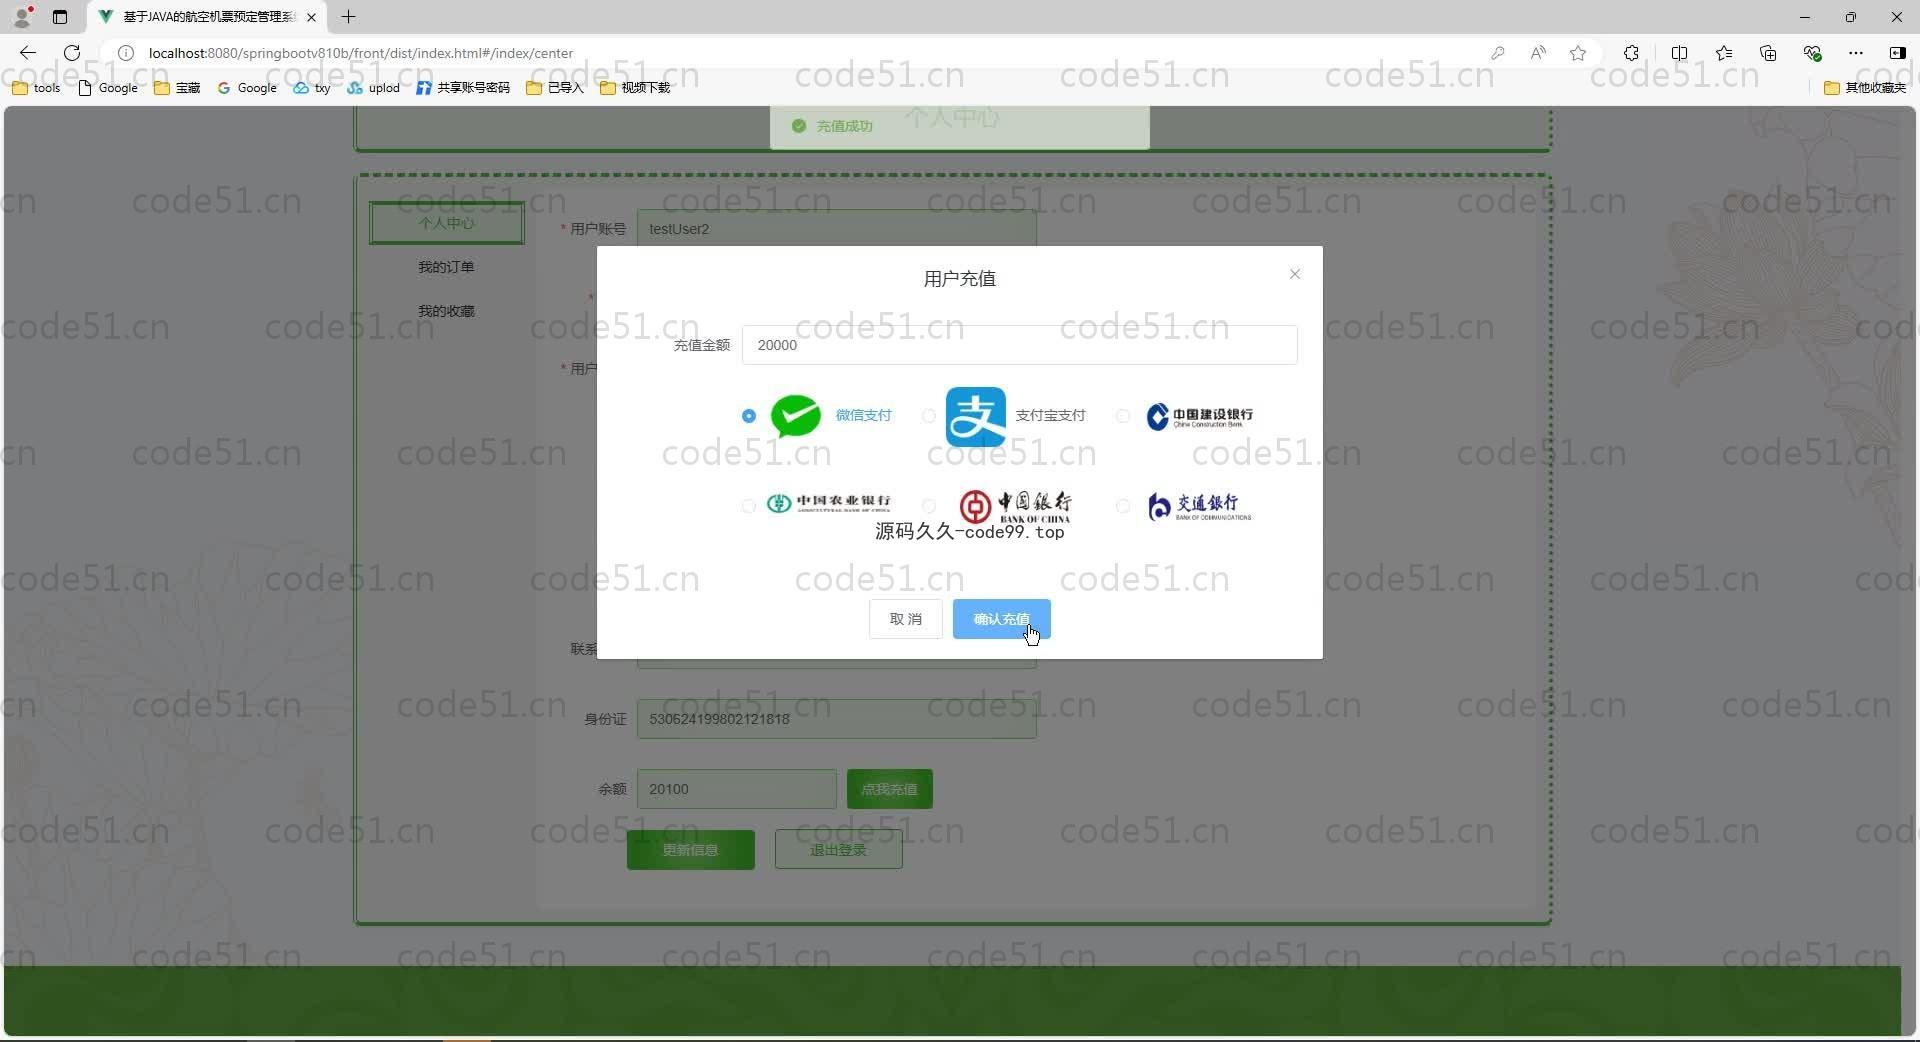Choose Bank of China radio option
Viewport: 1920px width, 1042px height.
pos(929,506)
